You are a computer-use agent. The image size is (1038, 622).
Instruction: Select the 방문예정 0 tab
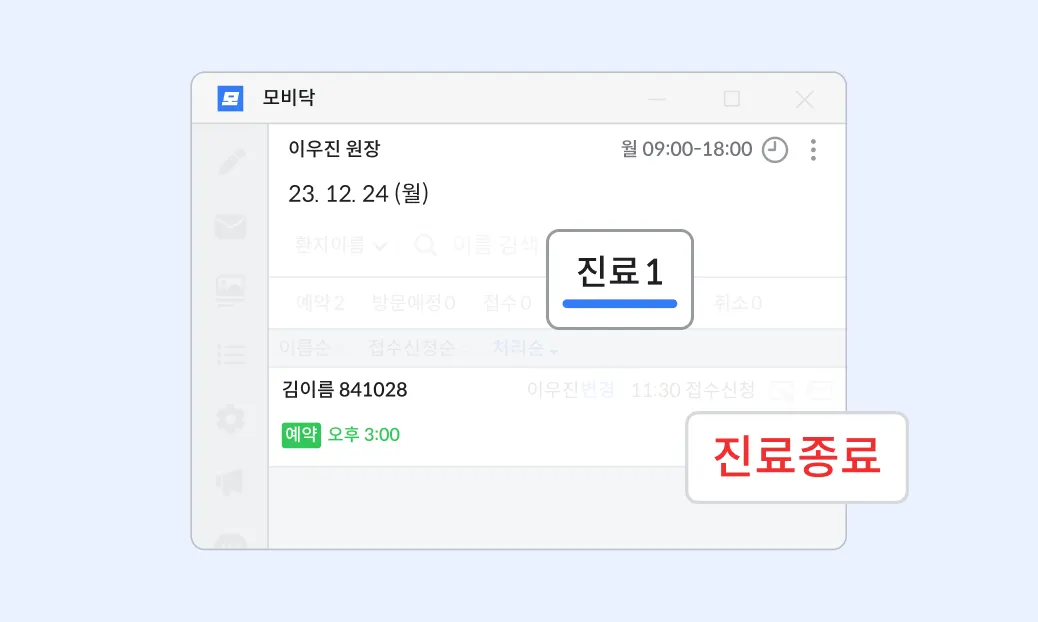pos(413,303)
